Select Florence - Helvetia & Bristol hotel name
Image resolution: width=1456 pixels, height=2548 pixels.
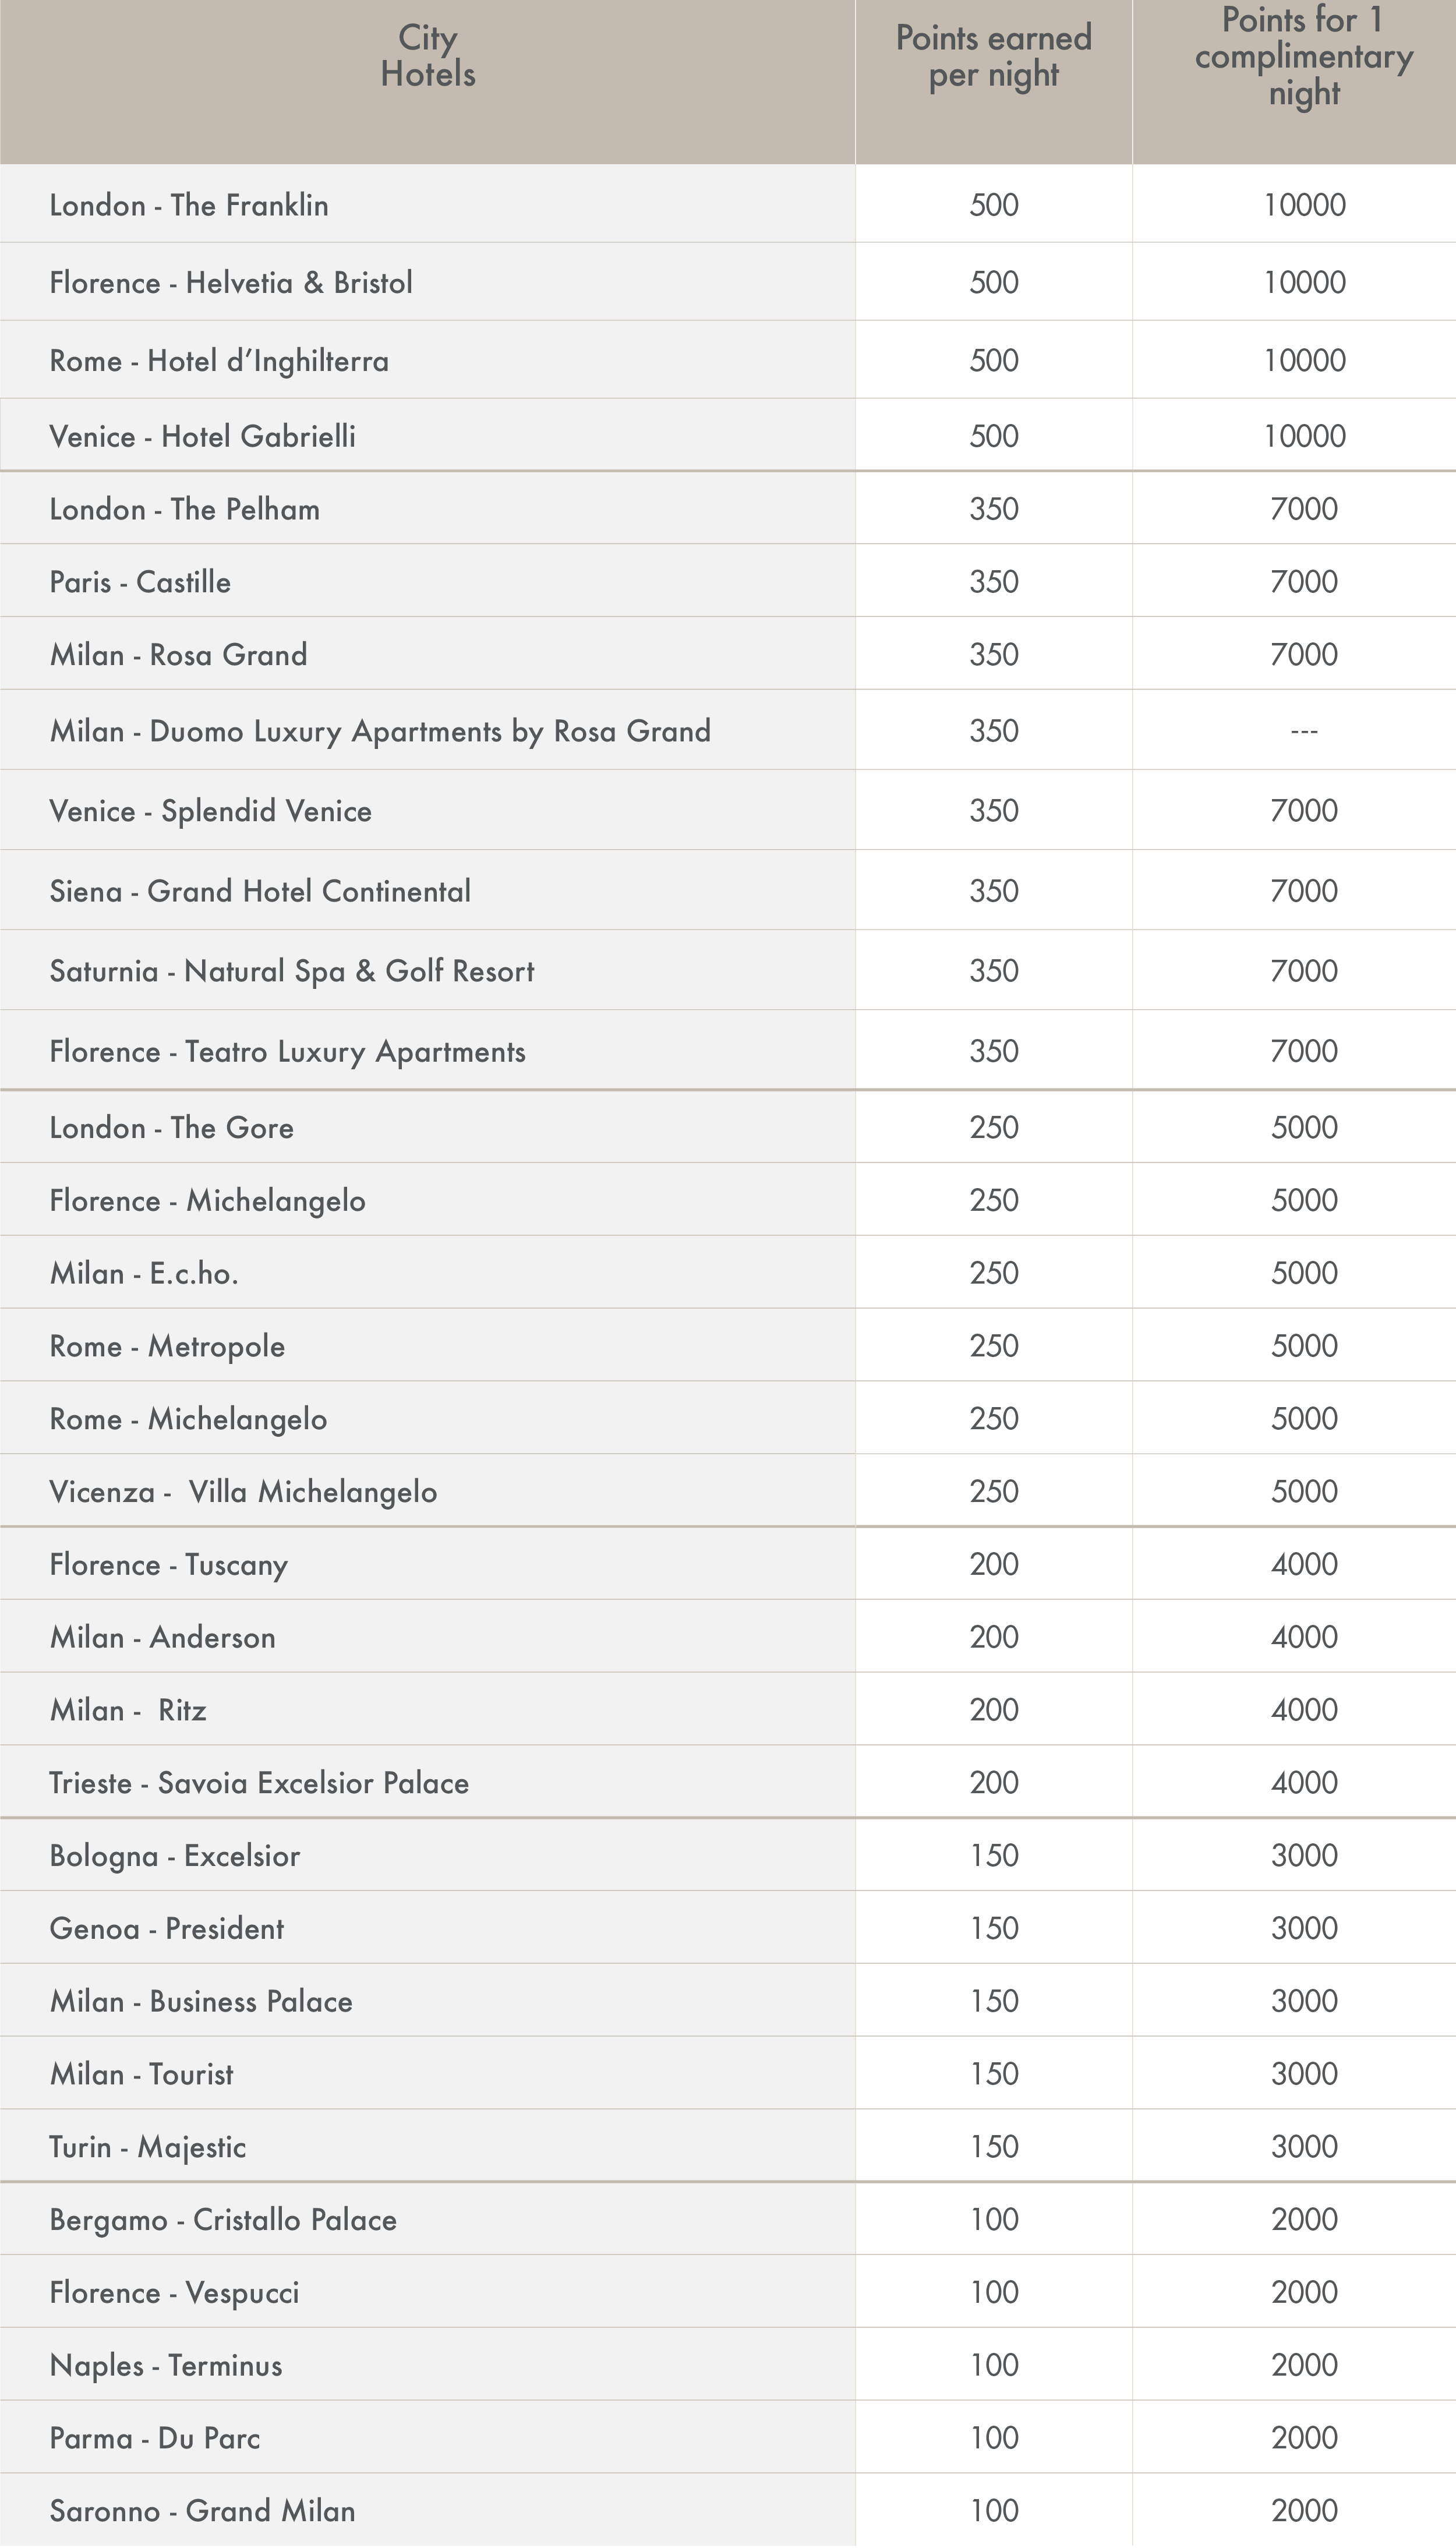231,283
